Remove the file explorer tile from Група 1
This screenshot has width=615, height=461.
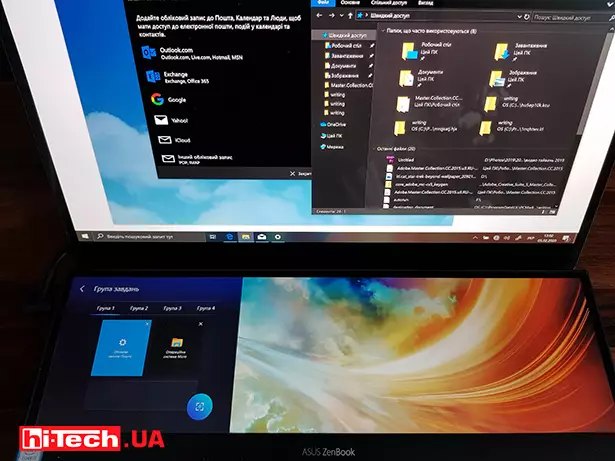click(x=201, y=324)
